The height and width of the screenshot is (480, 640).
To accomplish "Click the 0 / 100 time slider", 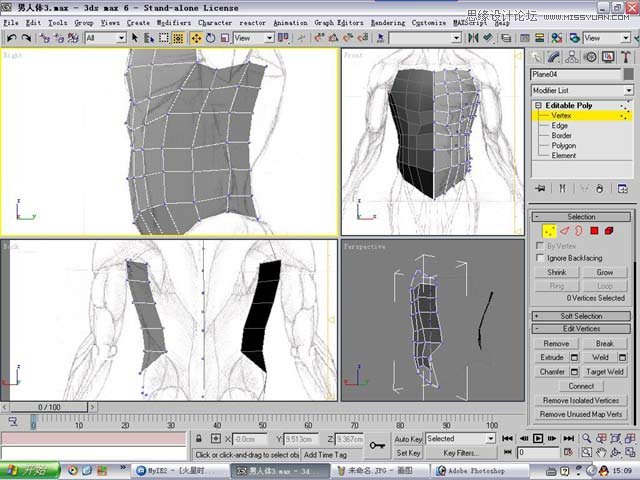I will [x=49, y=408].
